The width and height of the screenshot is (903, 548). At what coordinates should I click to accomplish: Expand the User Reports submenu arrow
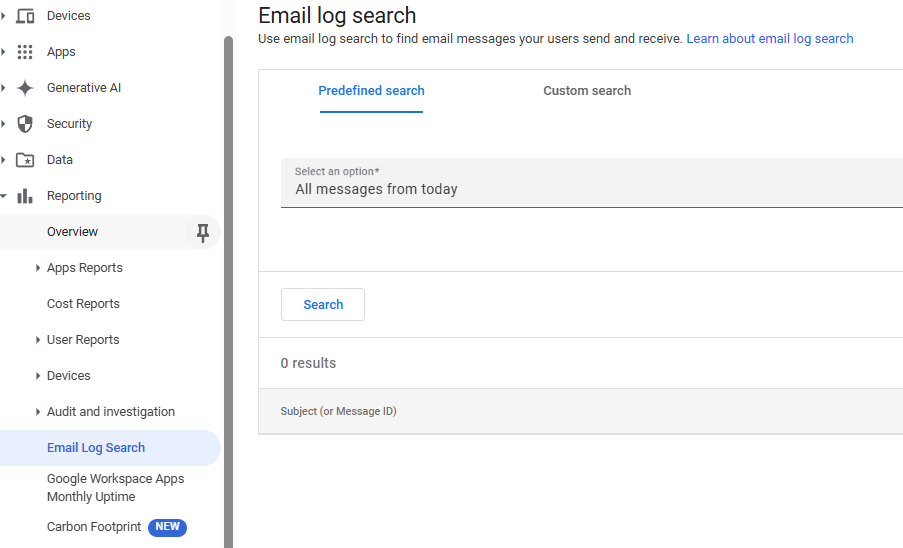pos(38,340)
